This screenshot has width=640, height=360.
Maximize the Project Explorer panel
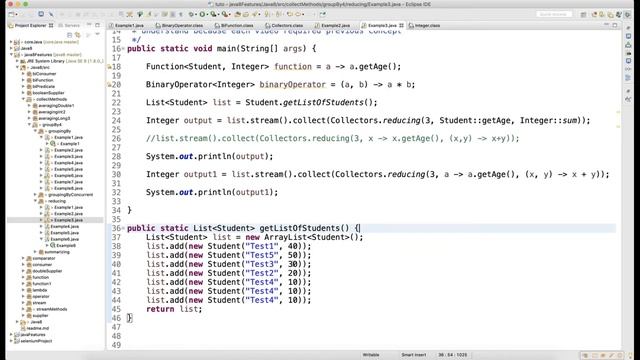pyautogui.click(x=97, y=25)
